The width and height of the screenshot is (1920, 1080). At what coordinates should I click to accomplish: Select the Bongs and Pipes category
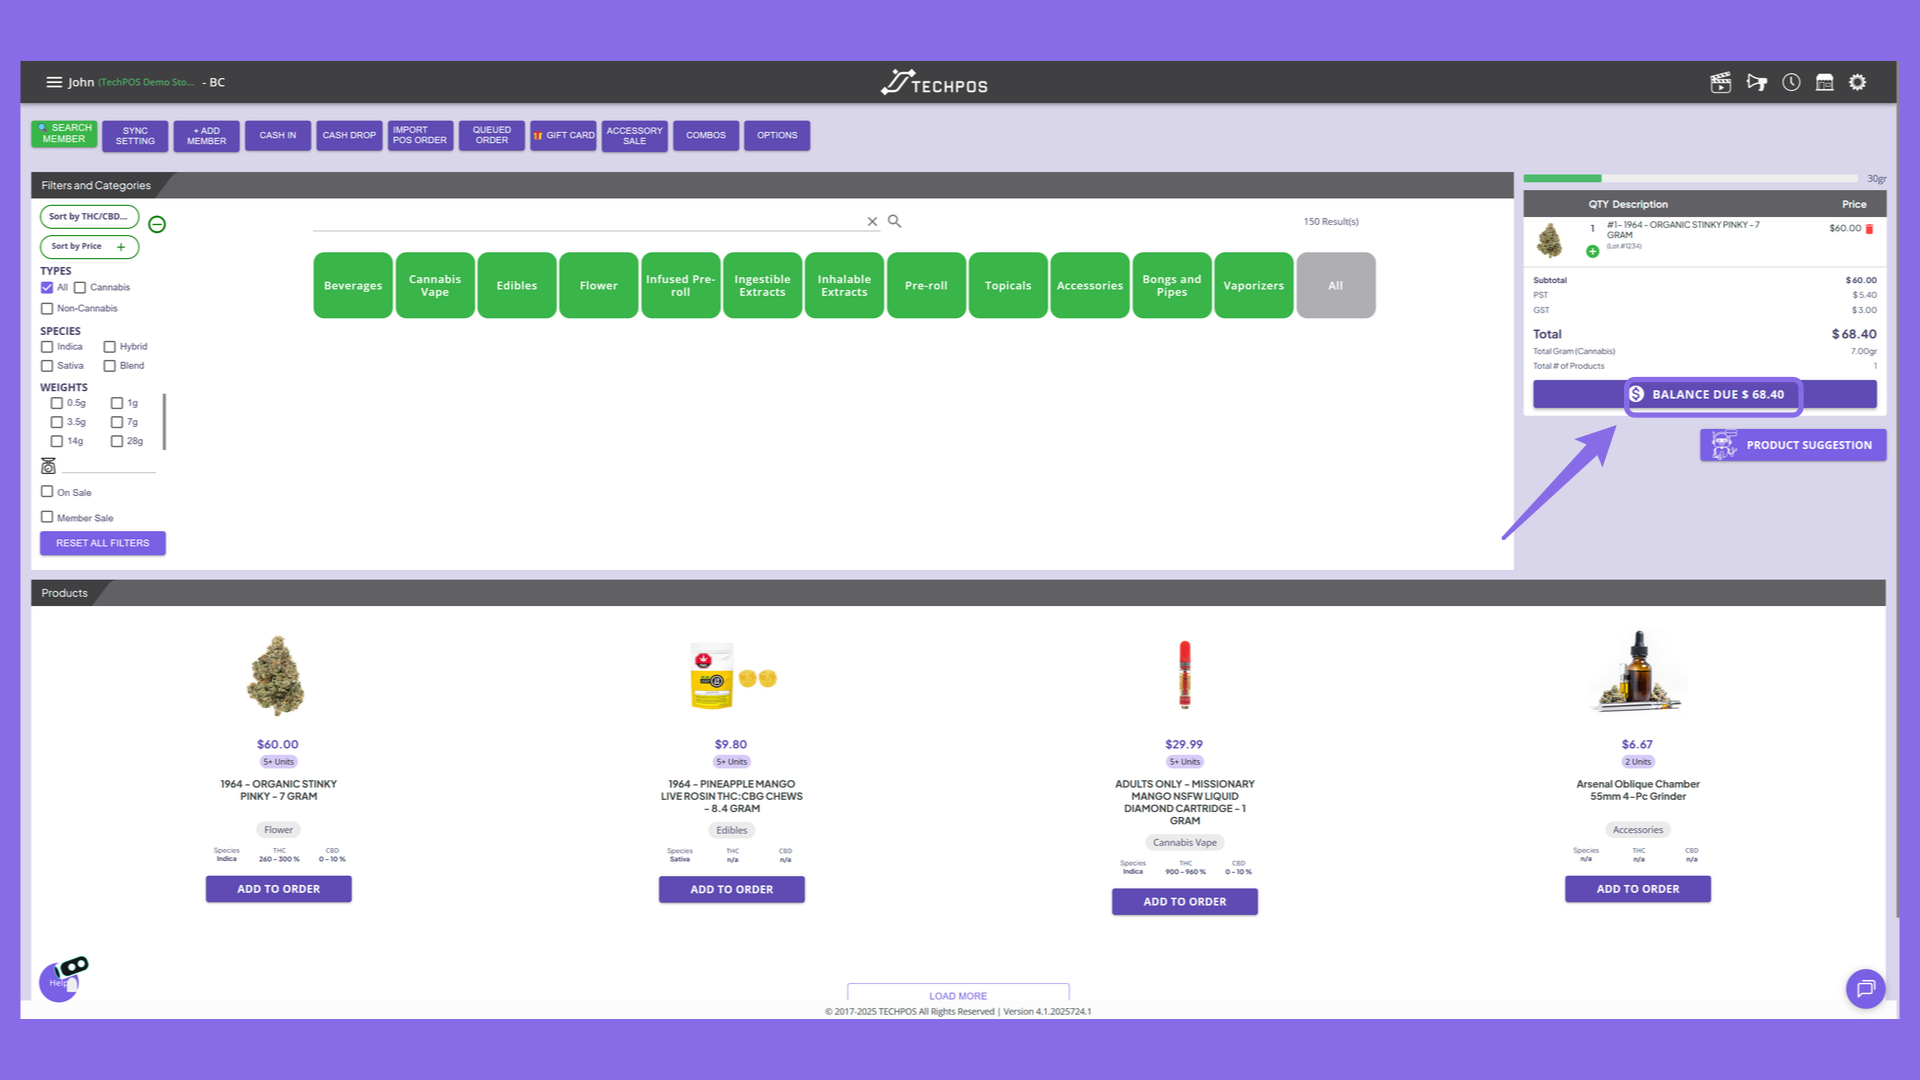pos(1172,285)
